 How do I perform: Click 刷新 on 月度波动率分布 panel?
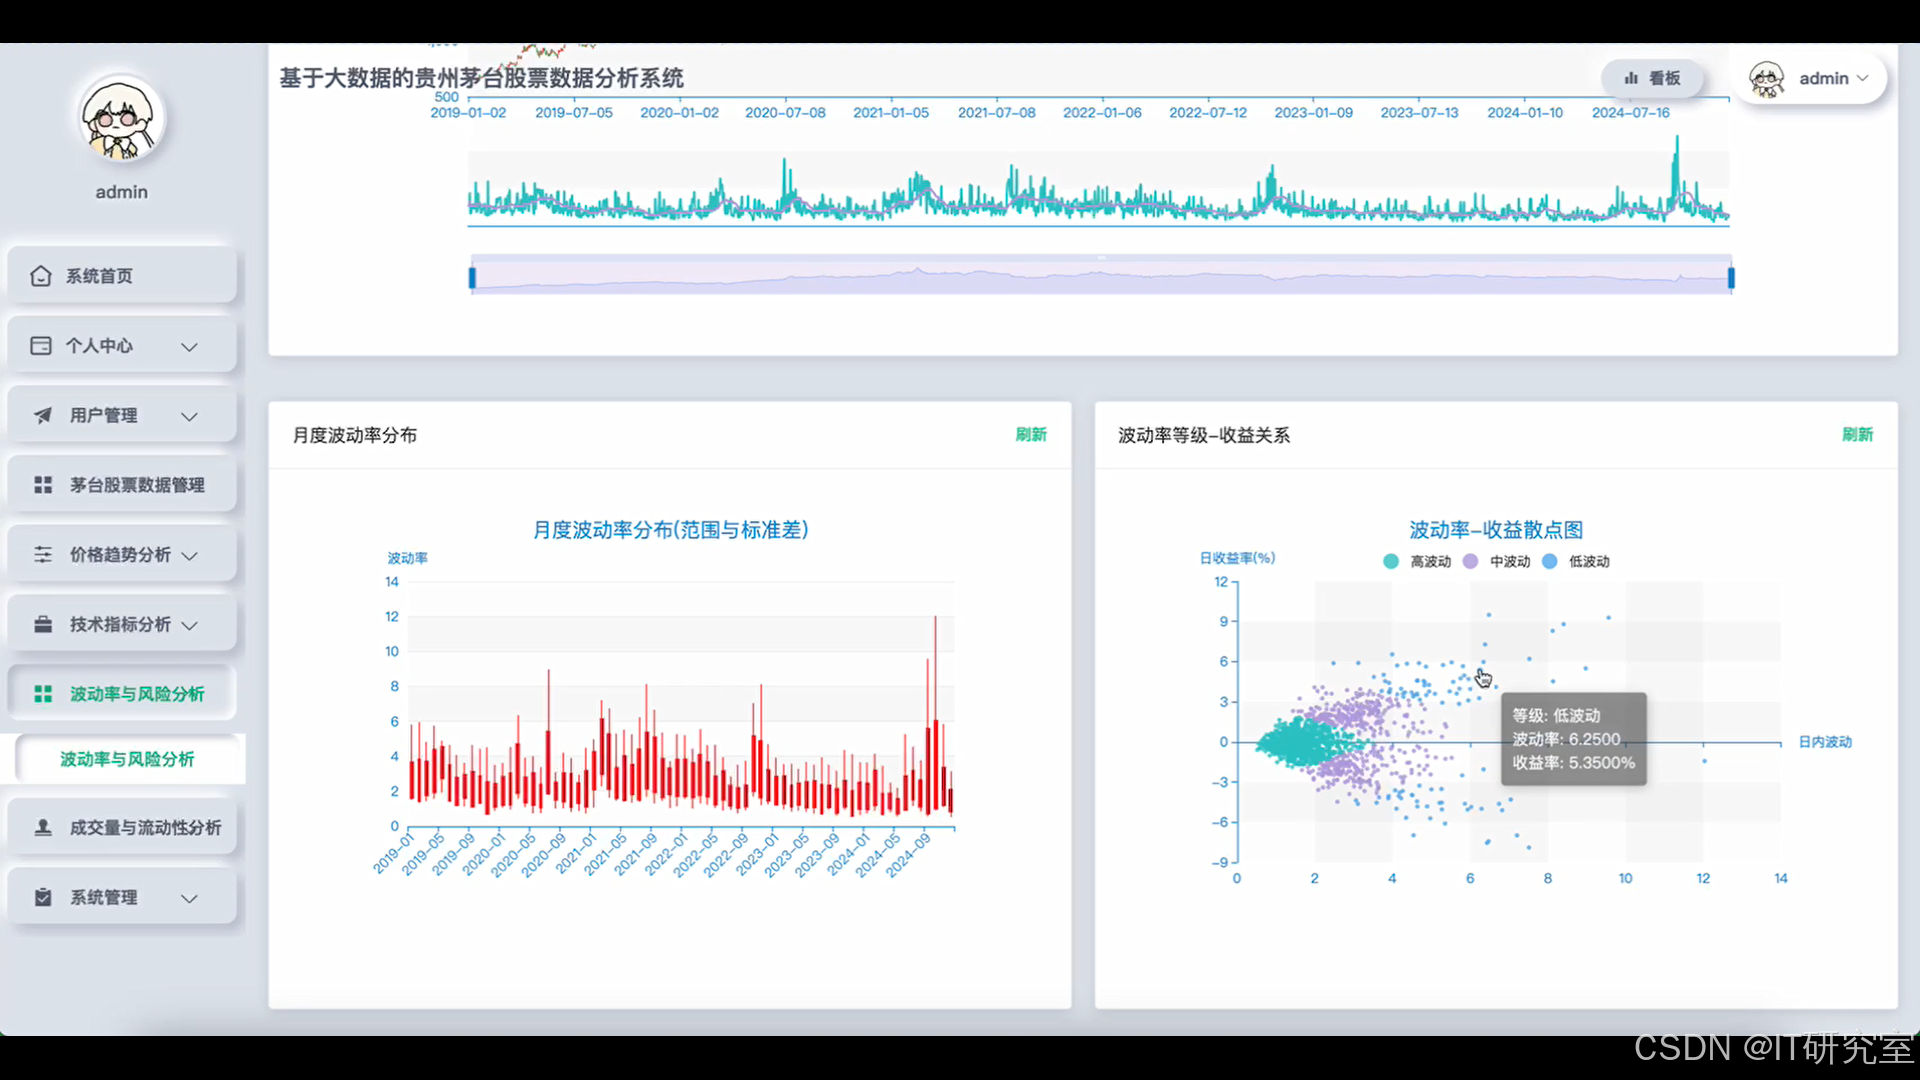tap(1031, 434)
